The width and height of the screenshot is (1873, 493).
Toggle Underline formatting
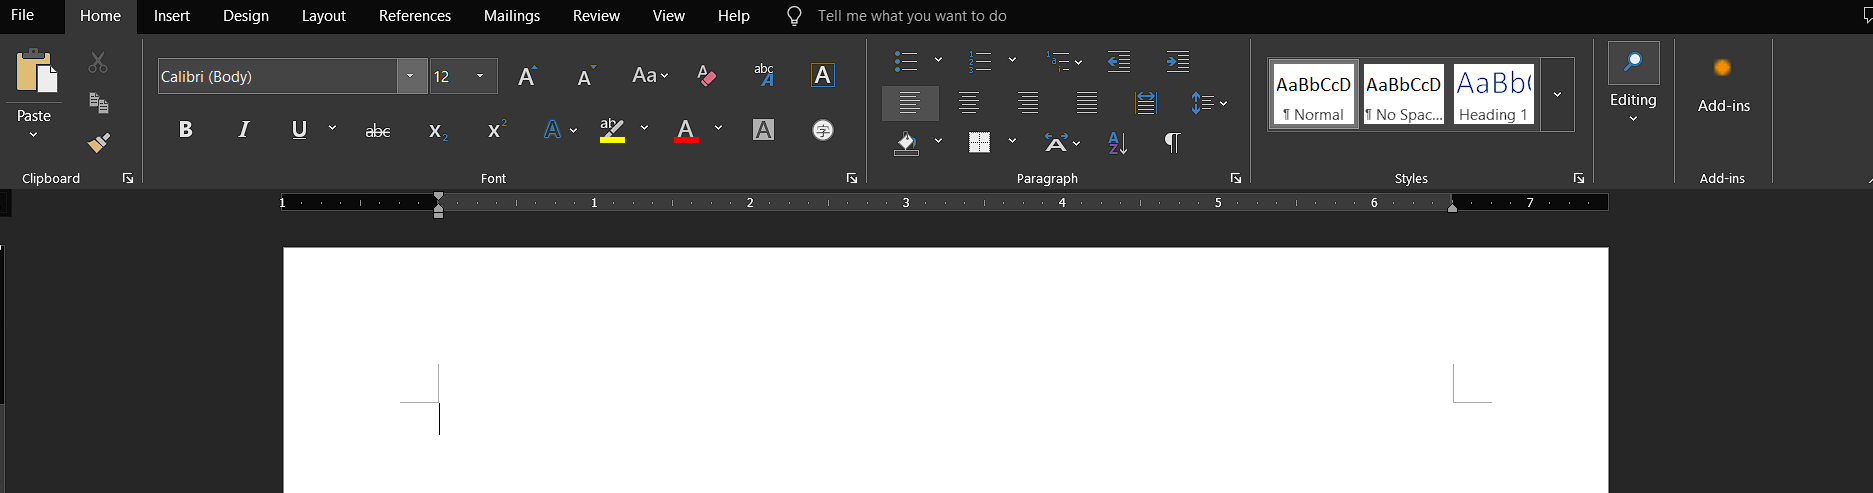tap(299, 130)
